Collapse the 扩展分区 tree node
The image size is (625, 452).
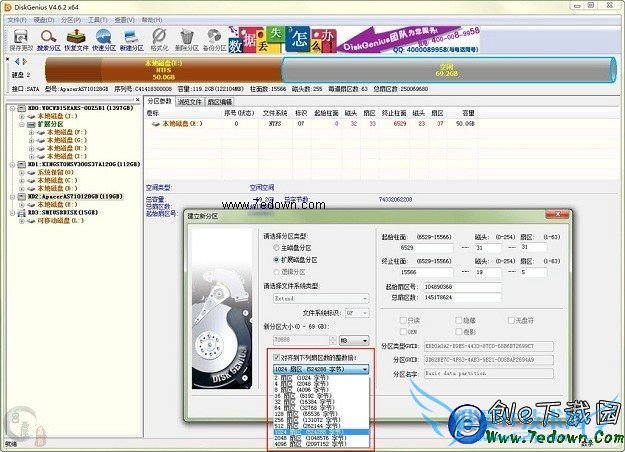tap(22, 124)
